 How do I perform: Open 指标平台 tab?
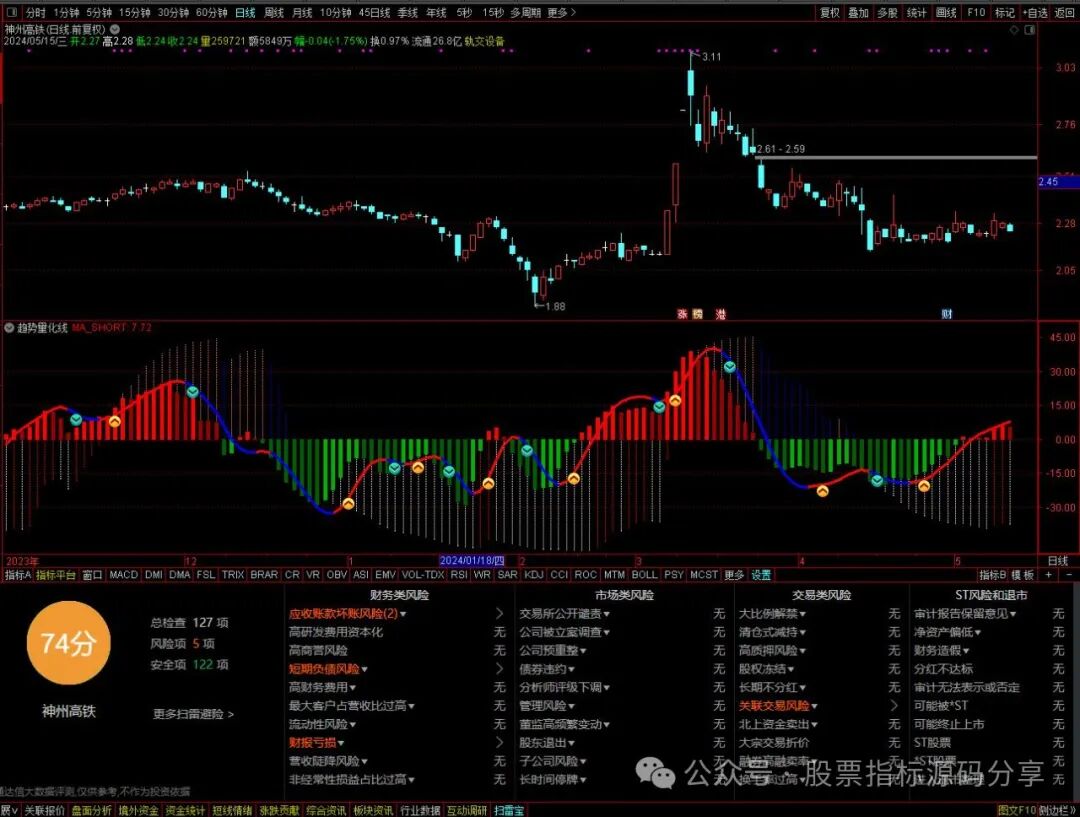[56, 575]
